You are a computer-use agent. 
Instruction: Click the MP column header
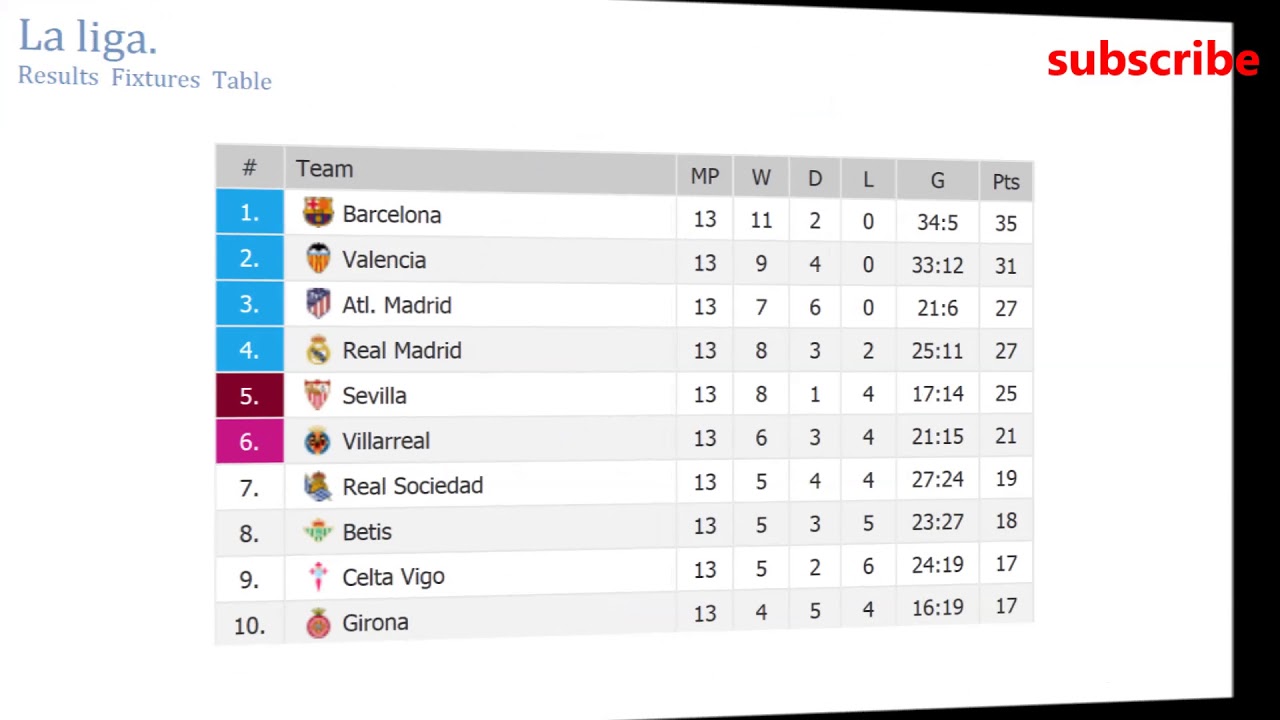[705, 177]
